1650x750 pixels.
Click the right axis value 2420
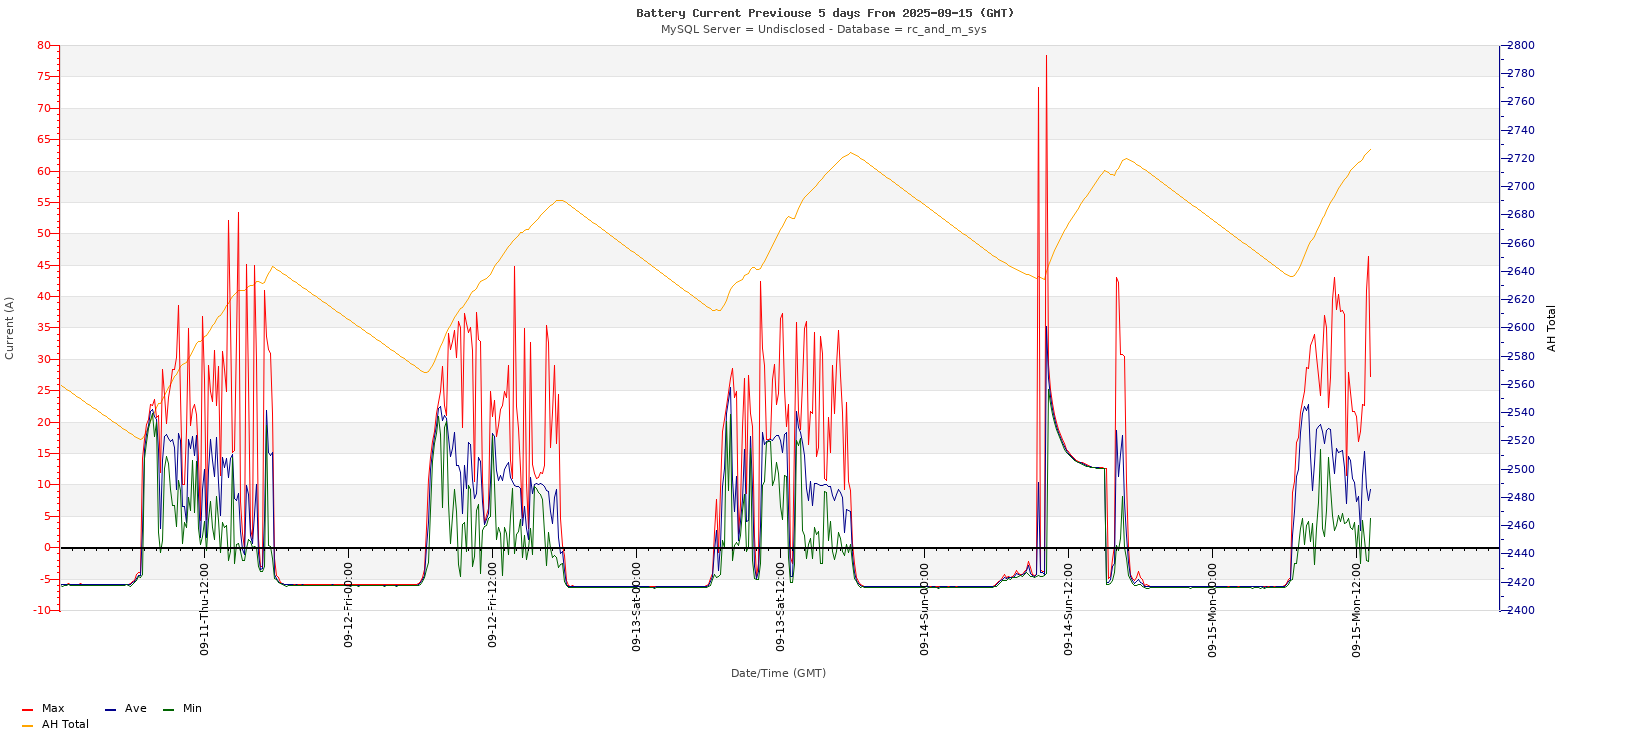(1521, 582)
